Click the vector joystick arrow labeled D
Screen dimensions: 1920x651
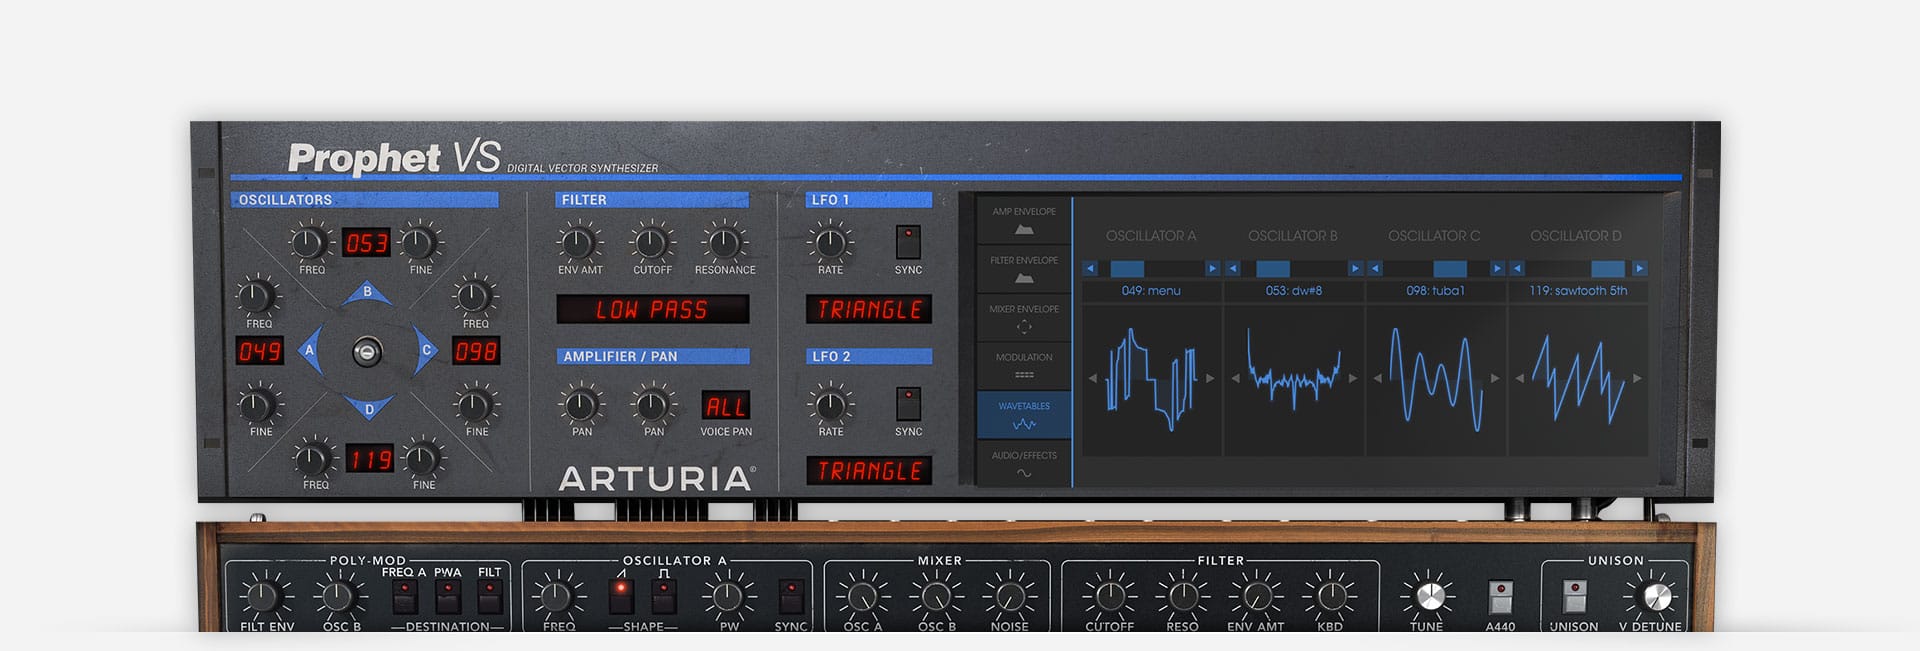[x=368, y=408]
